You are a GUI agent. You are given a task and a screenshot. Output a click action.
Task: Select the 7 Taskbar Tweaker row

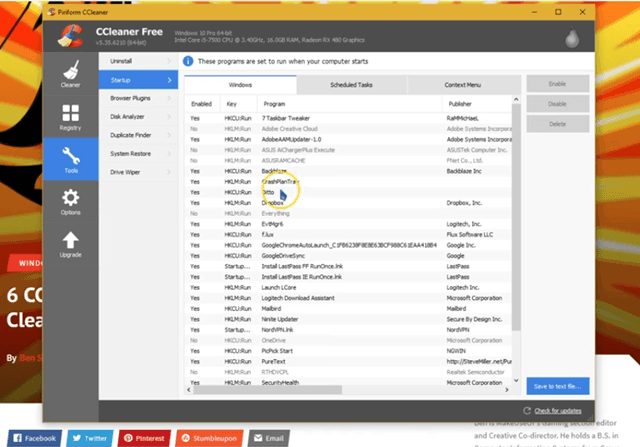(x=349, y=118)
